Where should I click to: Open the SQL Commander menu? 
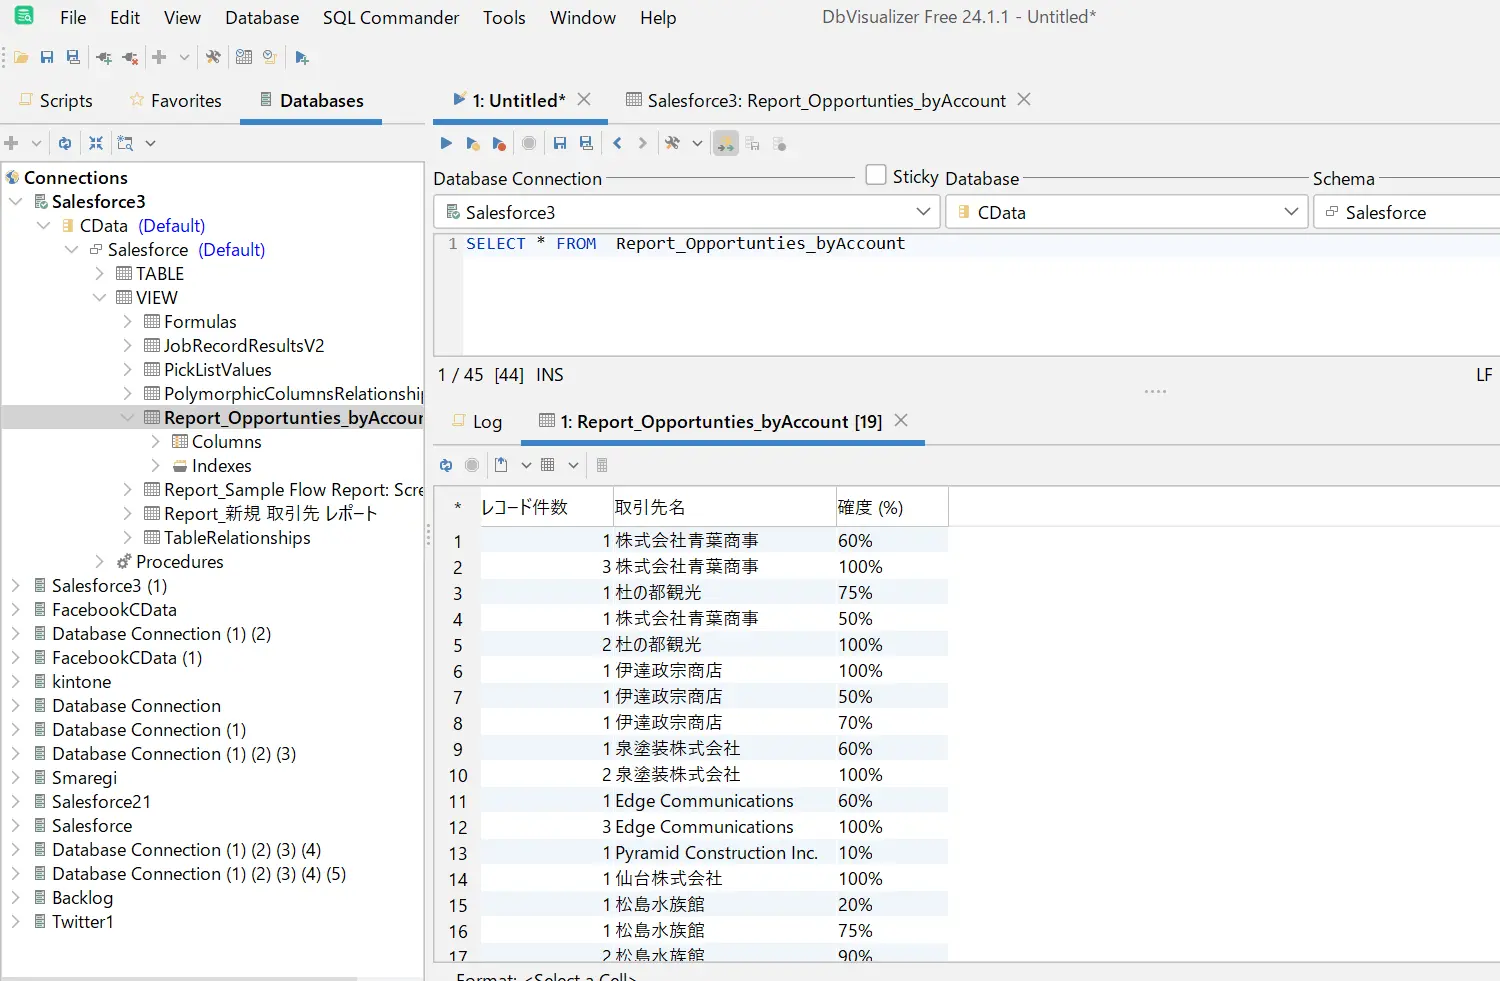tap(390, 18)
